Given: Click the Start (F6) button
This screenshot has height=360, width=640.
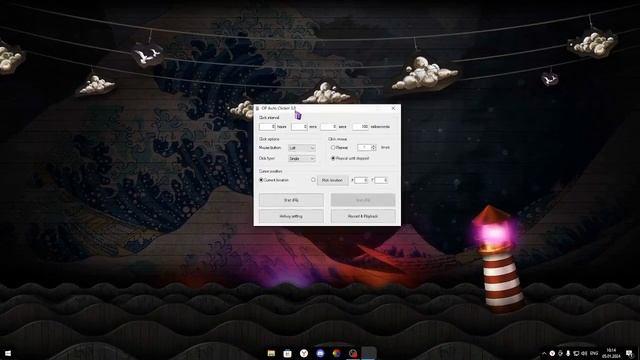Looking at the screenshot, I should coord(291,200).
